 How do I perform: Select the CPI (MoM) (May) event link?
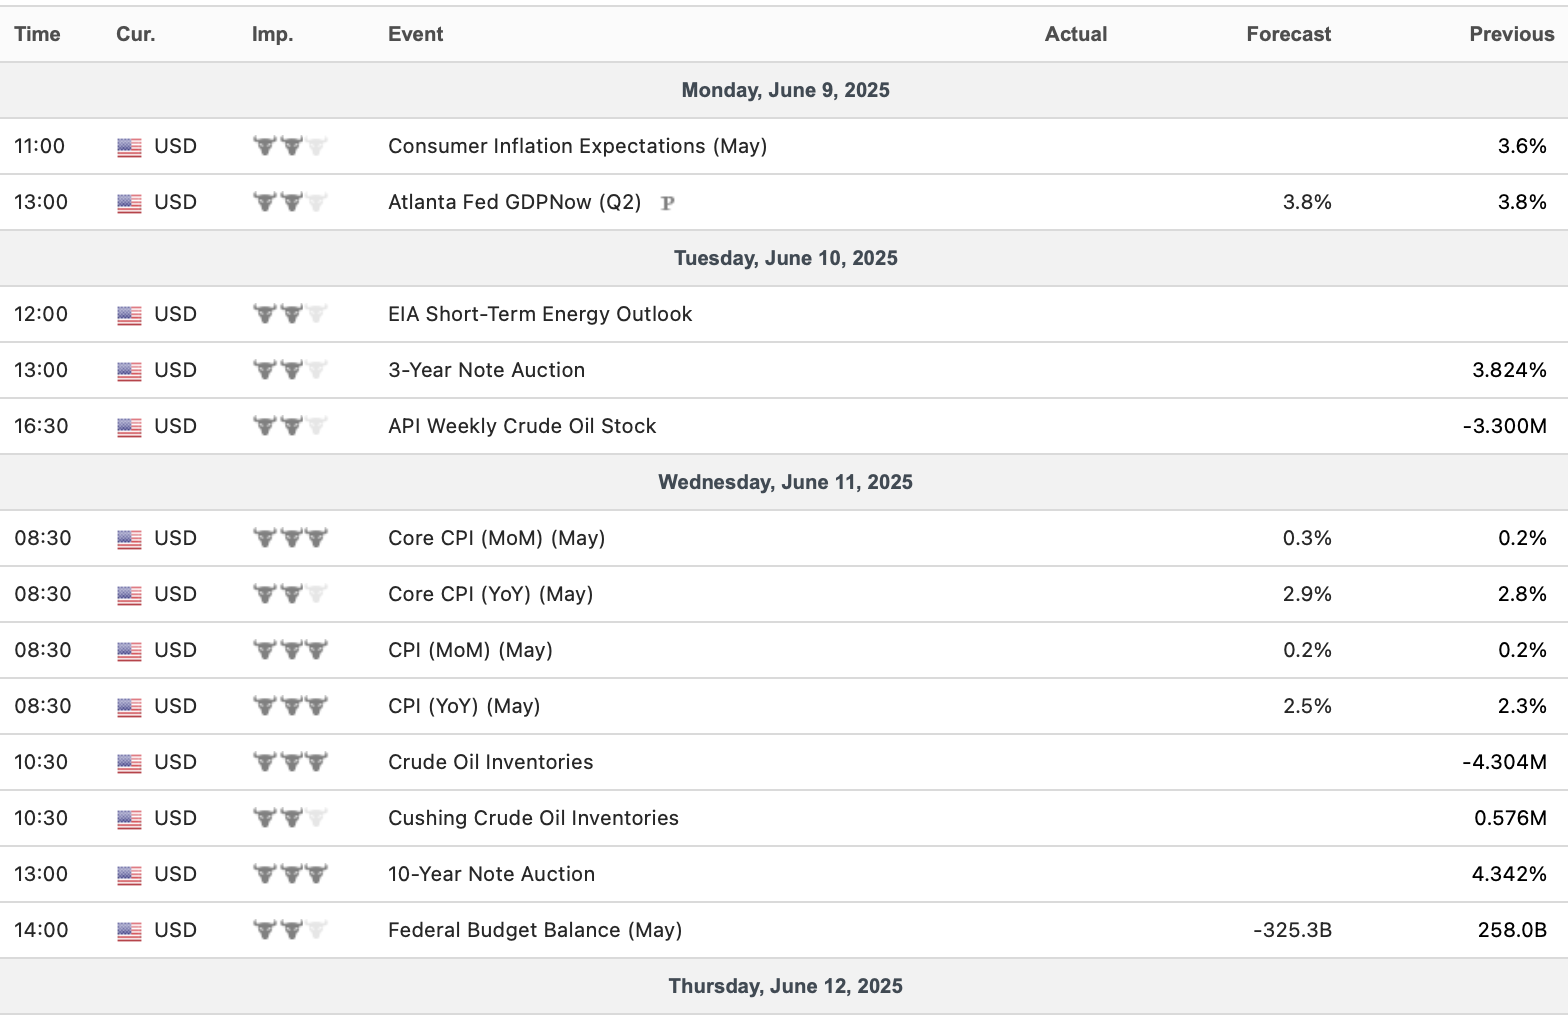(470, 650)
